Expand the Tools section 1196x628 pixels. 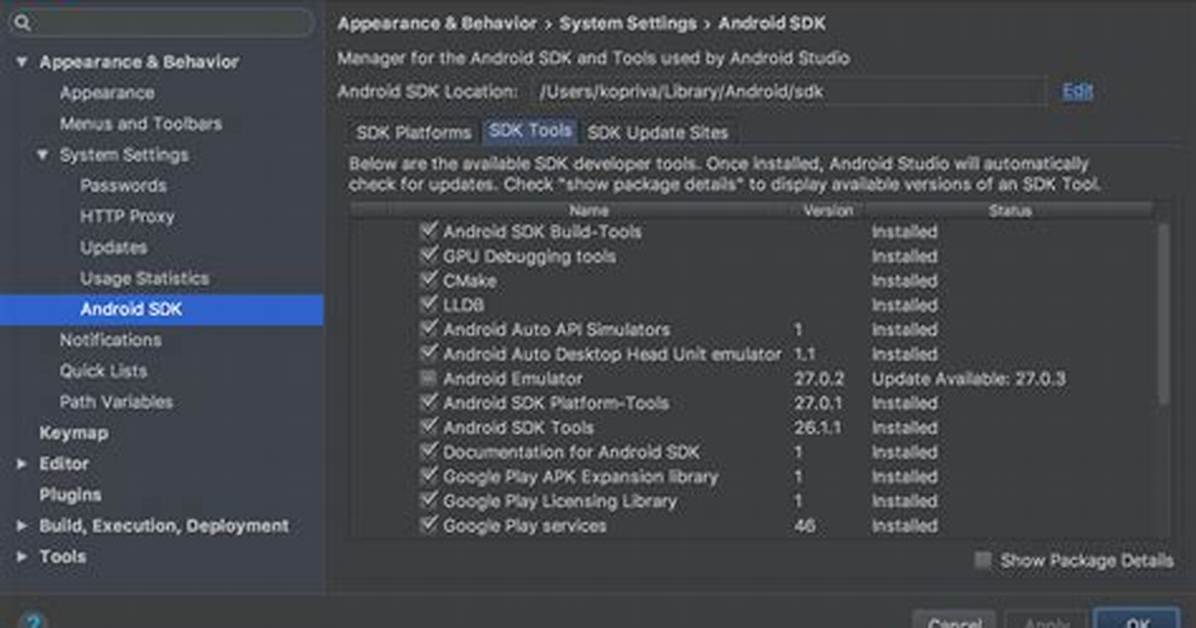coord(22,557)
